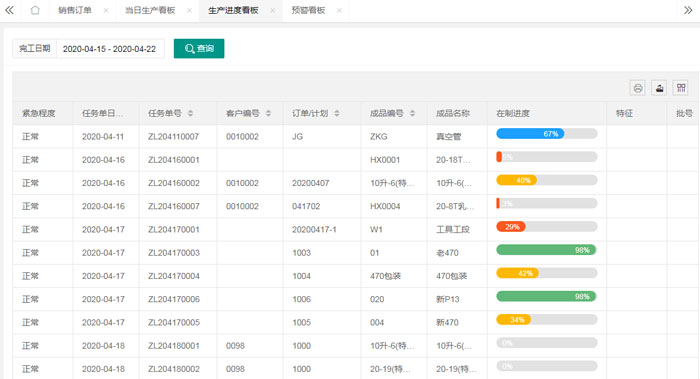Click task number ZL204180001
The width and height of the screenshot is (700, 379).
coord(174,346)
